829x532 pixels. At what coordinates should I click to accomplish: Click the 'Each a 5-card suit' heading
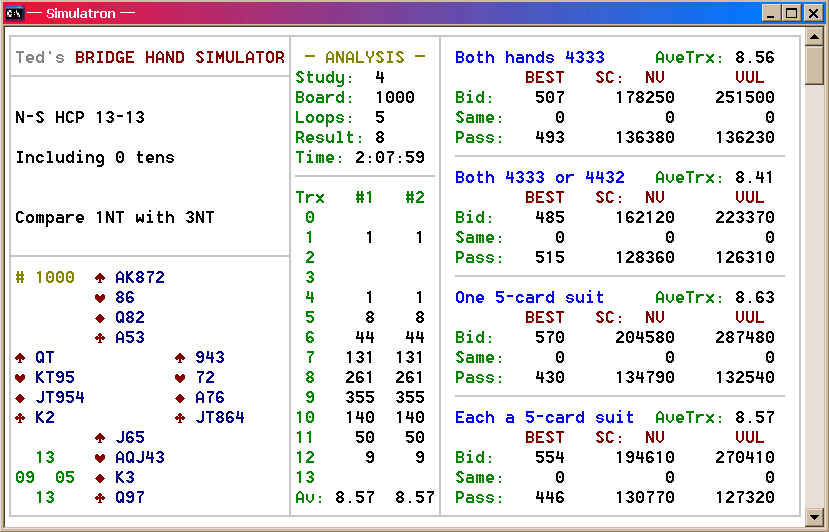544,418
